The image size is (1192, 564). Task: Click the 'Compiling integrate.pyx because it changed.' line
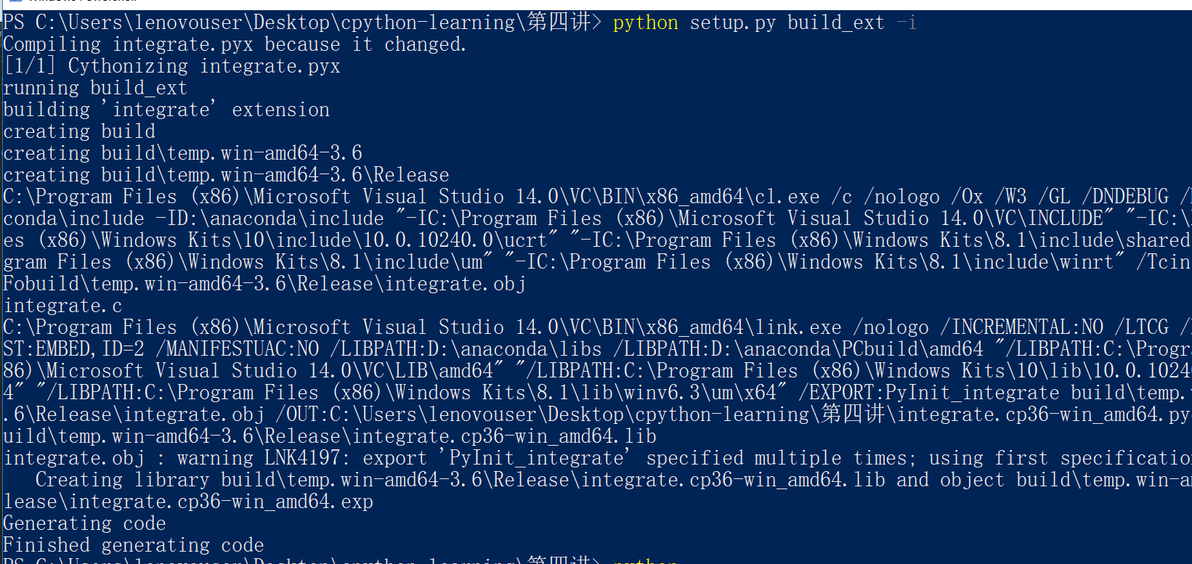pos(234,44)
